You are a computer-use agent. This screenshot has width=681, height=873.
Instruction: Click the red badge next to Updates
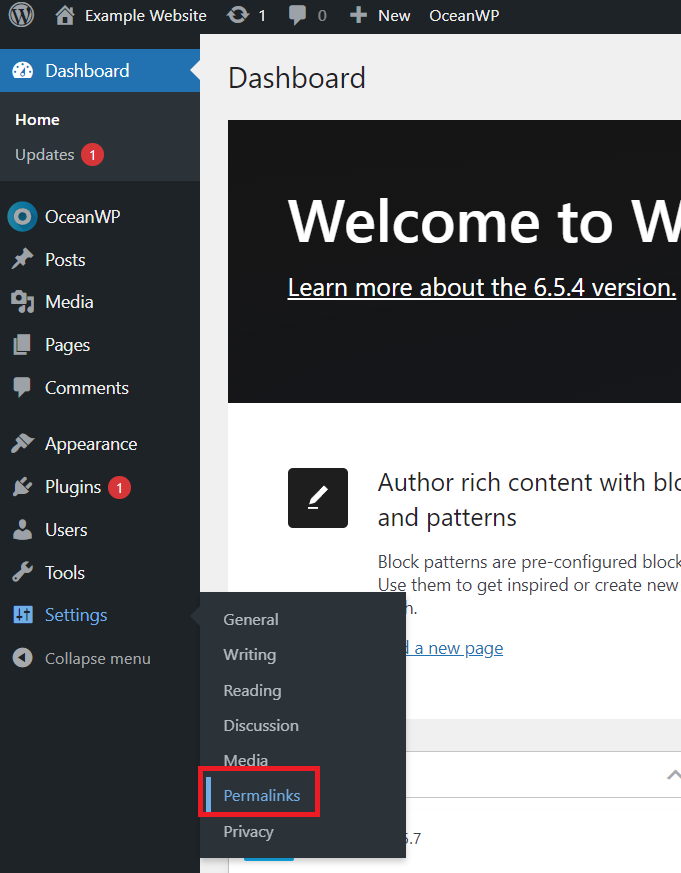(92, 155)
